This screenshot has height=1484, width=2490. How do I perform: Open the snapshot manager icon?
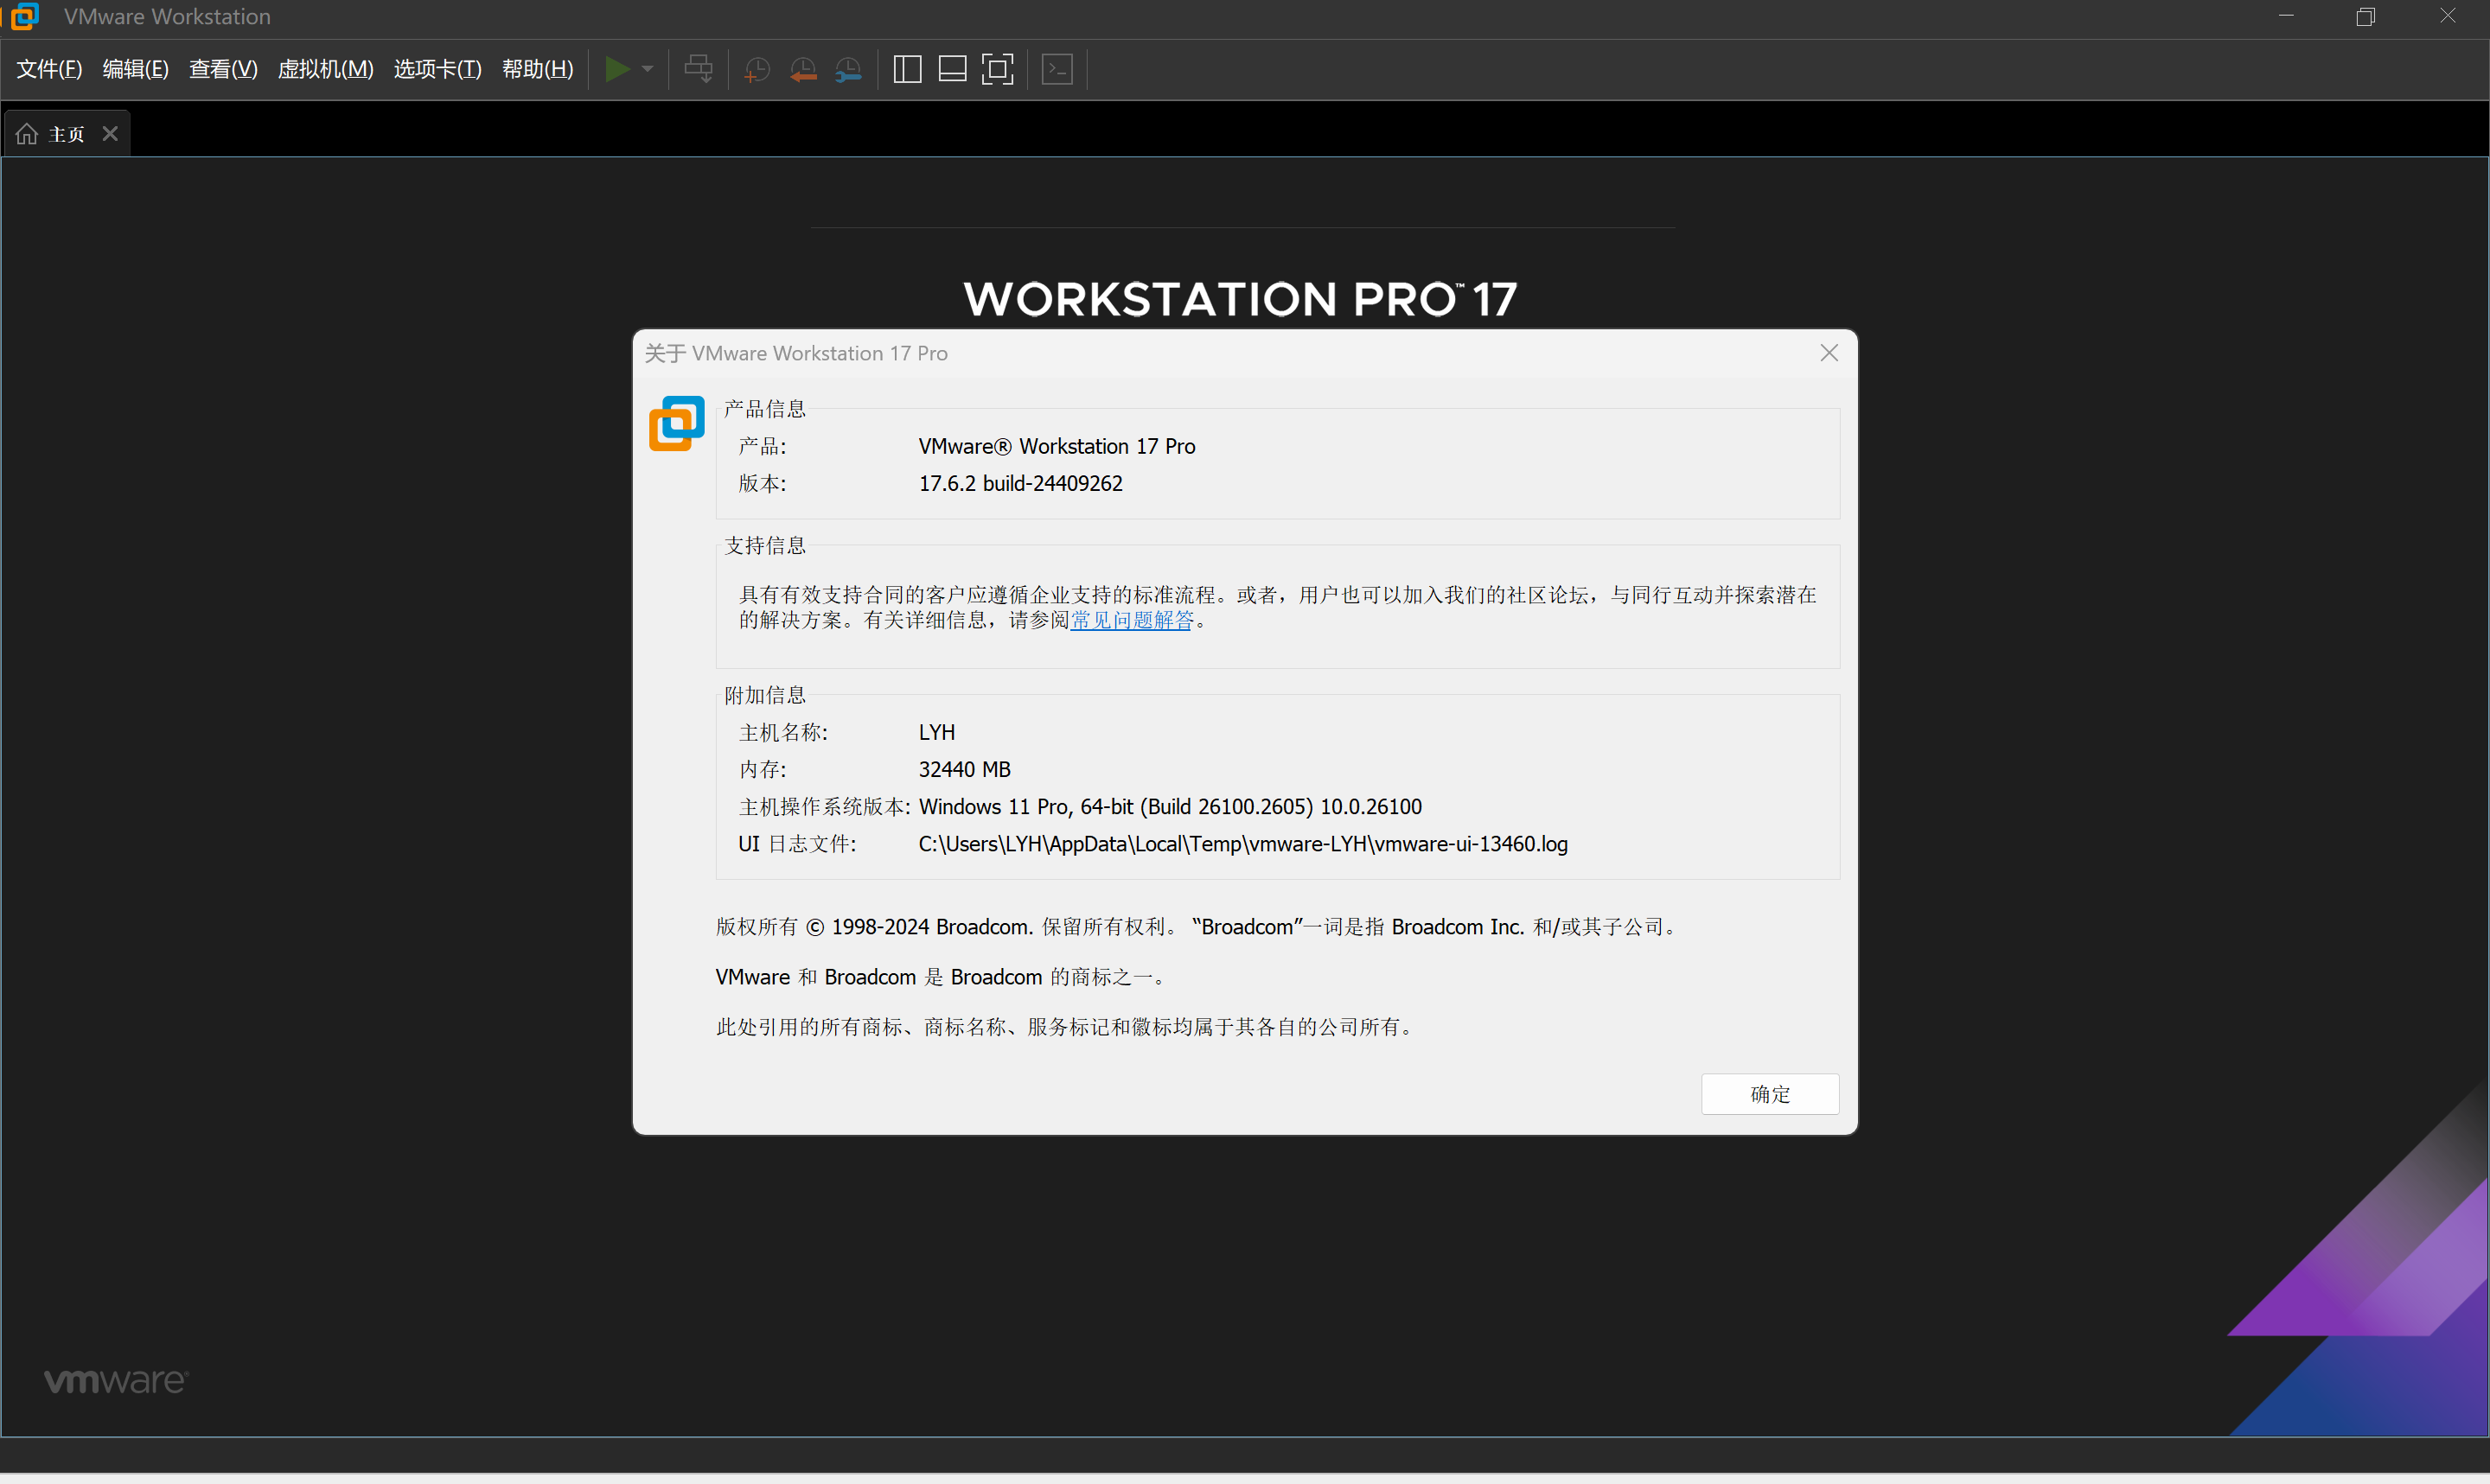coord(848,69)
